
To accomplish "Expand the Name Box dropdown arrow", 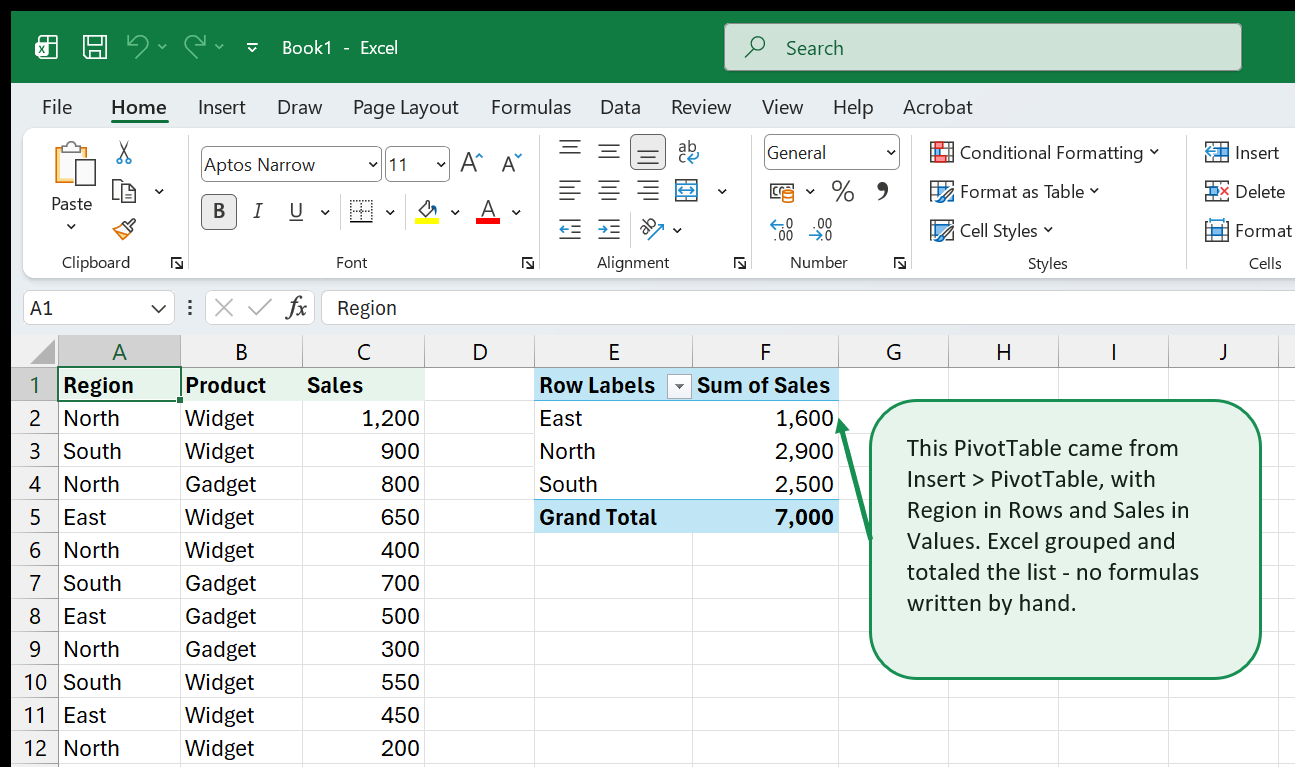I will (159, 308).
